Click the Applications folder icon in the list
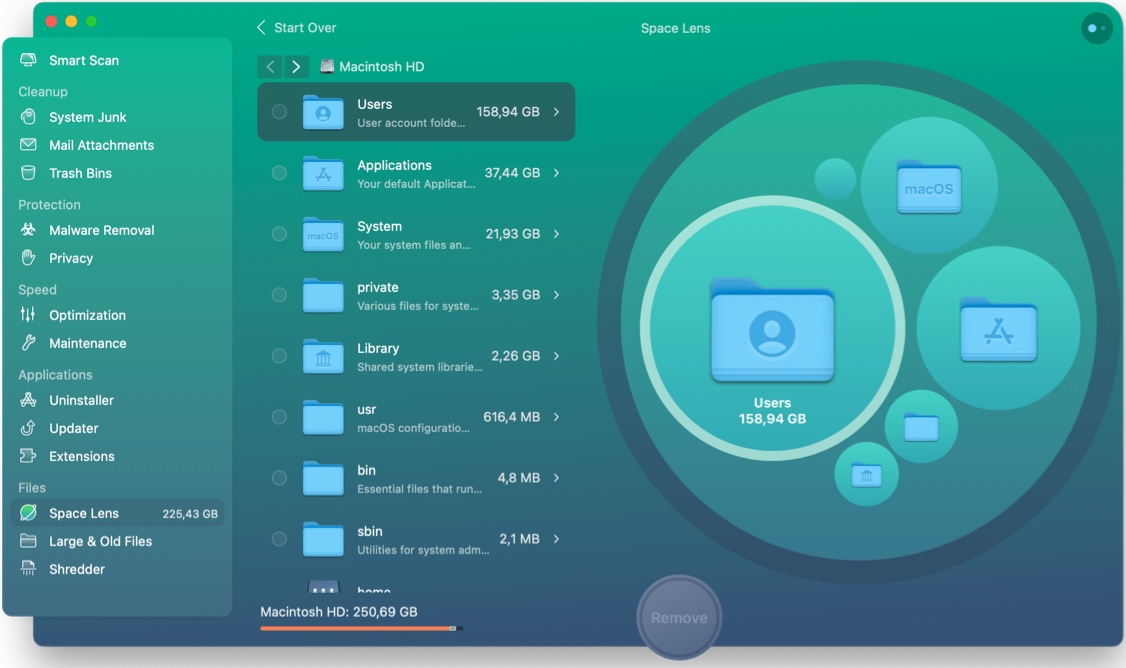 pyautogui.click(x=323, y=173)
